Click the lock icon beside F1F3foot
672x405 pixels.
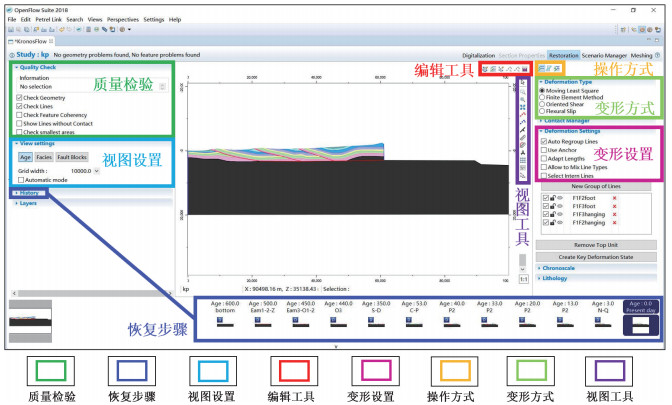click(x=555, y=207)
